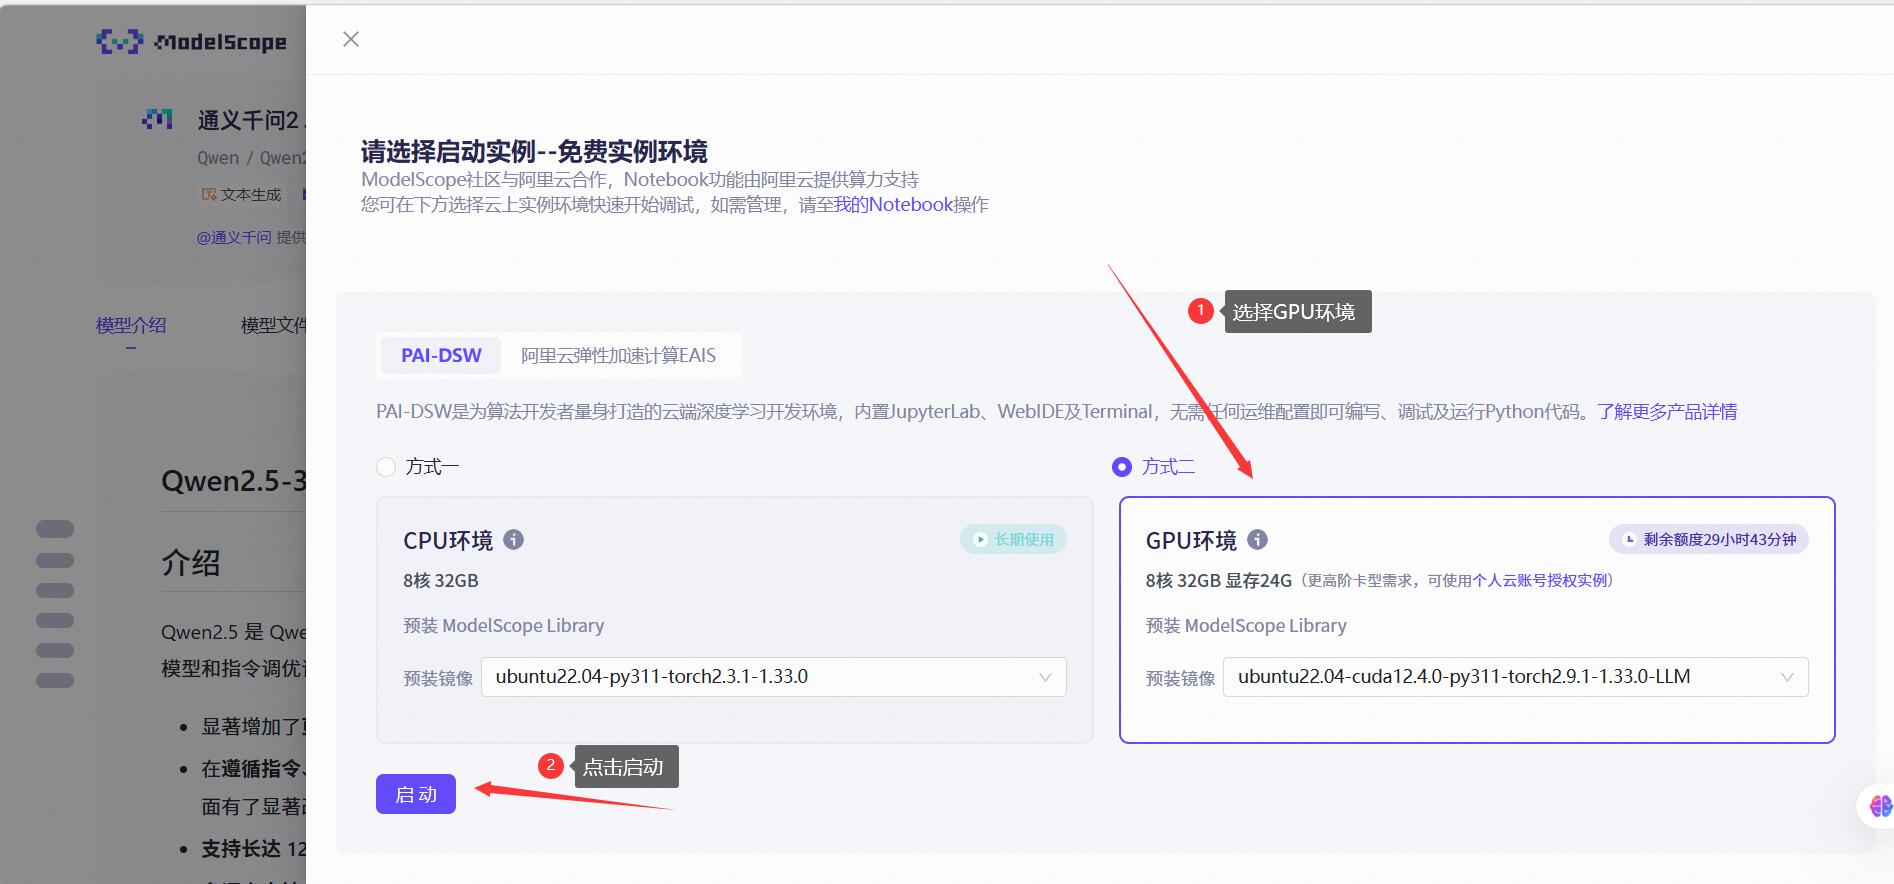Open the 我的Notebook link
Viewport: 1894px width, 884px height.
point(894,204)
